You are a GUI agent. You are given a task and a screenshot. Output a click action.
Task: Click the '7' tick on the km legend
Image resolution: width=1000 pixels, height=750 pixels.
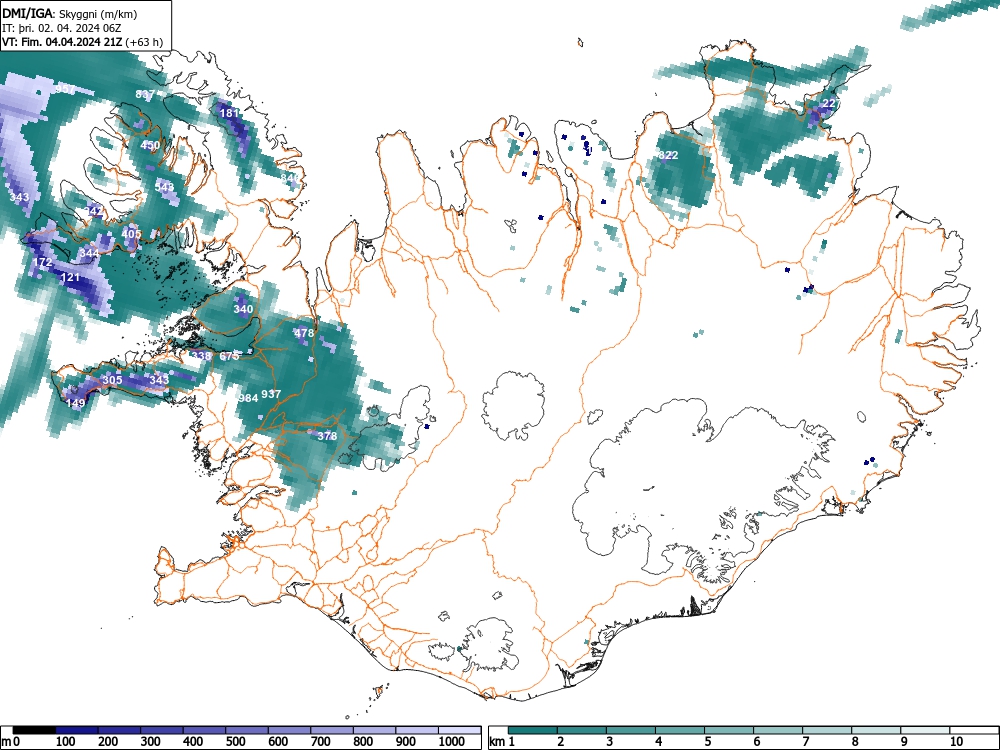[805, 742]
